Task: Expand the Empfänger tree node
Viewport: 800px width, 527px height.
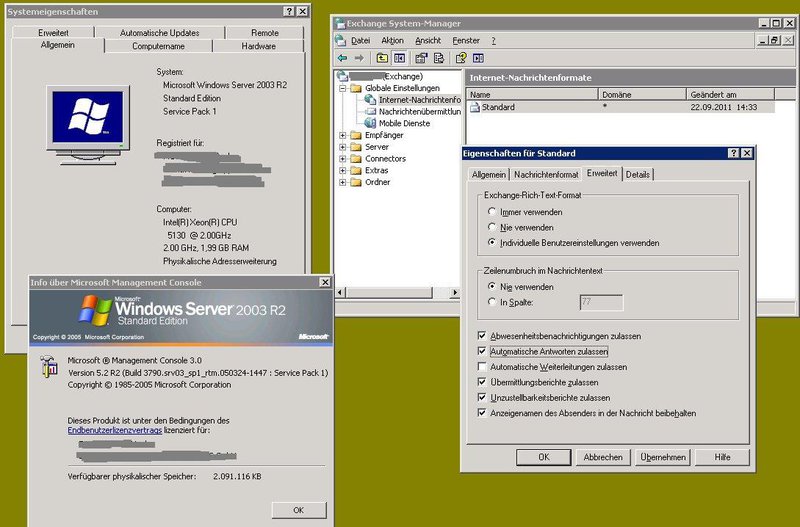Action: tap(343, 135)
